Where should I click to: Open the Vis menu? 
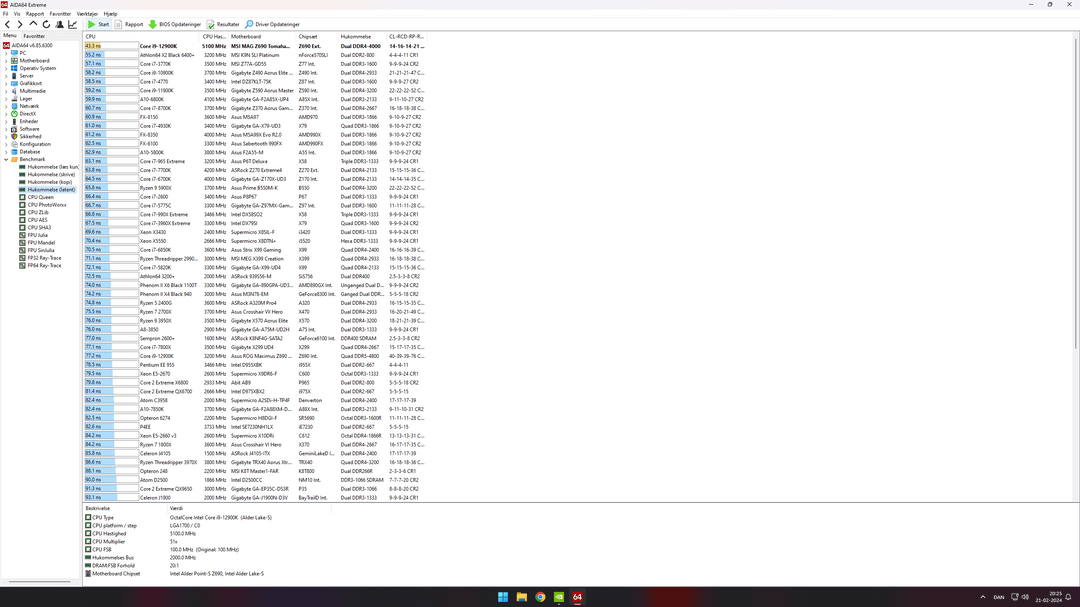tap(17, 14)
